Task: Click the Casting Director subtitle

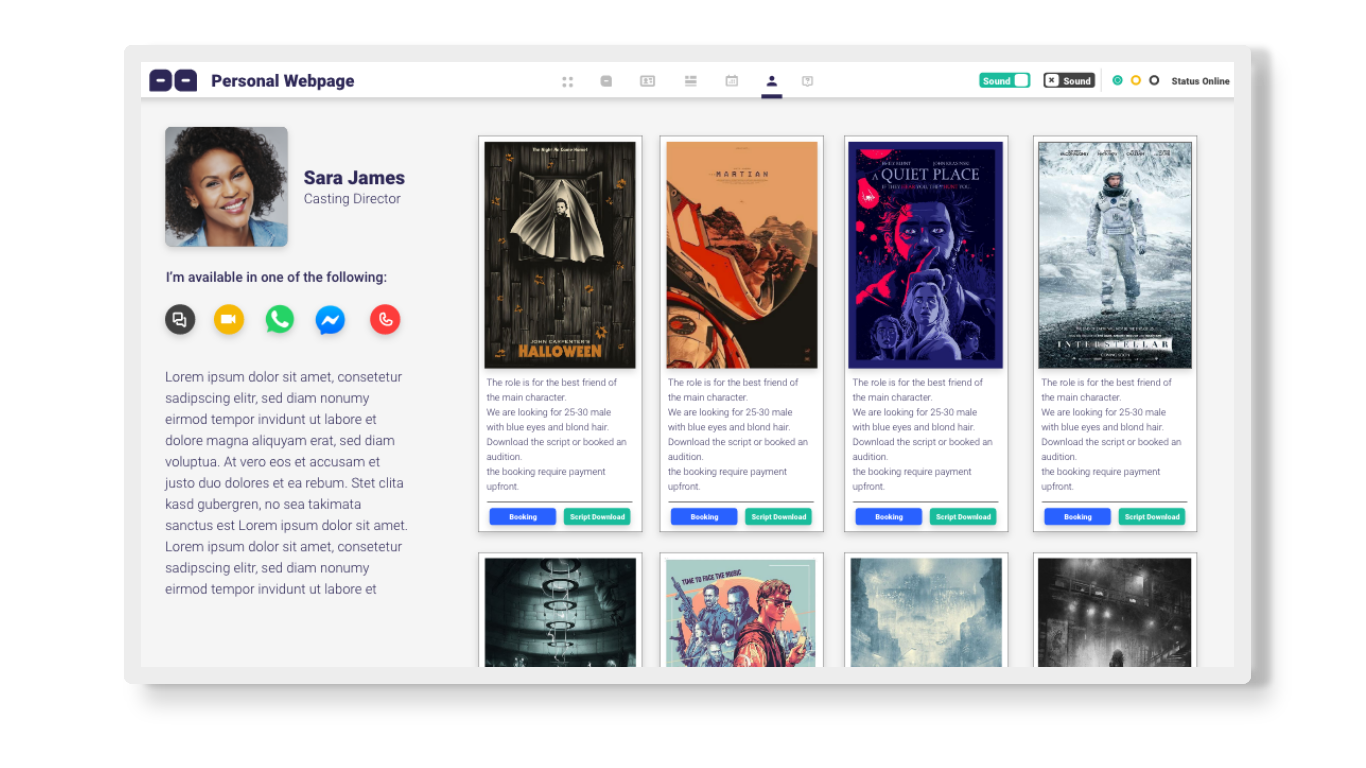Action: click(352, 199)
